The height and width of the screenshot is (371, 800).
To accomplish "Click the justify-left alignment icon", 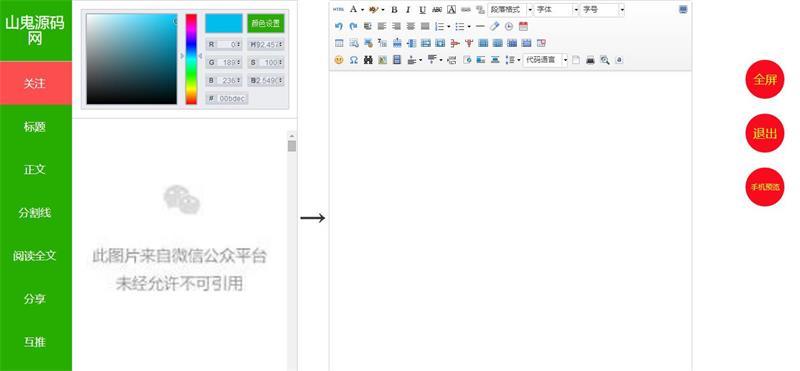I will click(x=382, y=27).
